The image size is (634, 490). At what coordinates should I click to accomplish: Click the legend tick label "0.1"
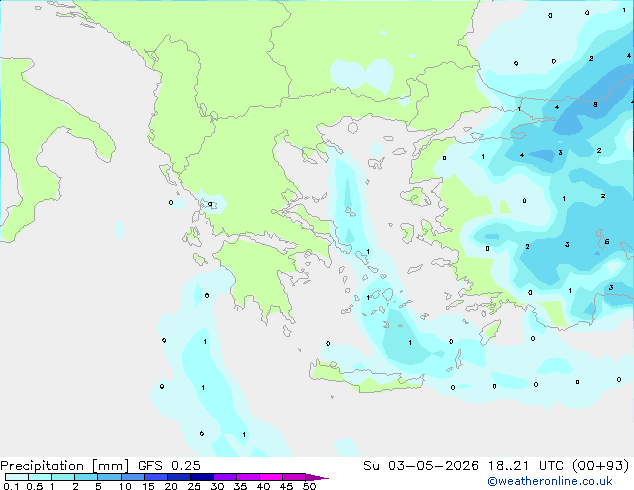(11, 486)
